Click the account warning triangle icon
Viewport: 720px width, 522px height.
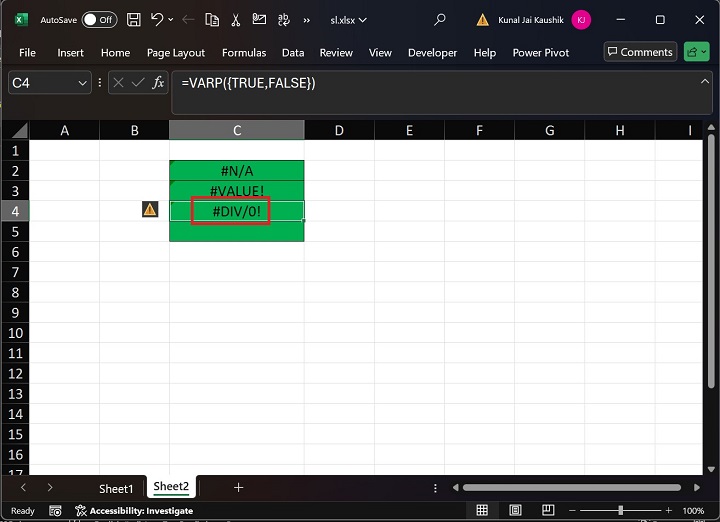[x=483, y=20]
